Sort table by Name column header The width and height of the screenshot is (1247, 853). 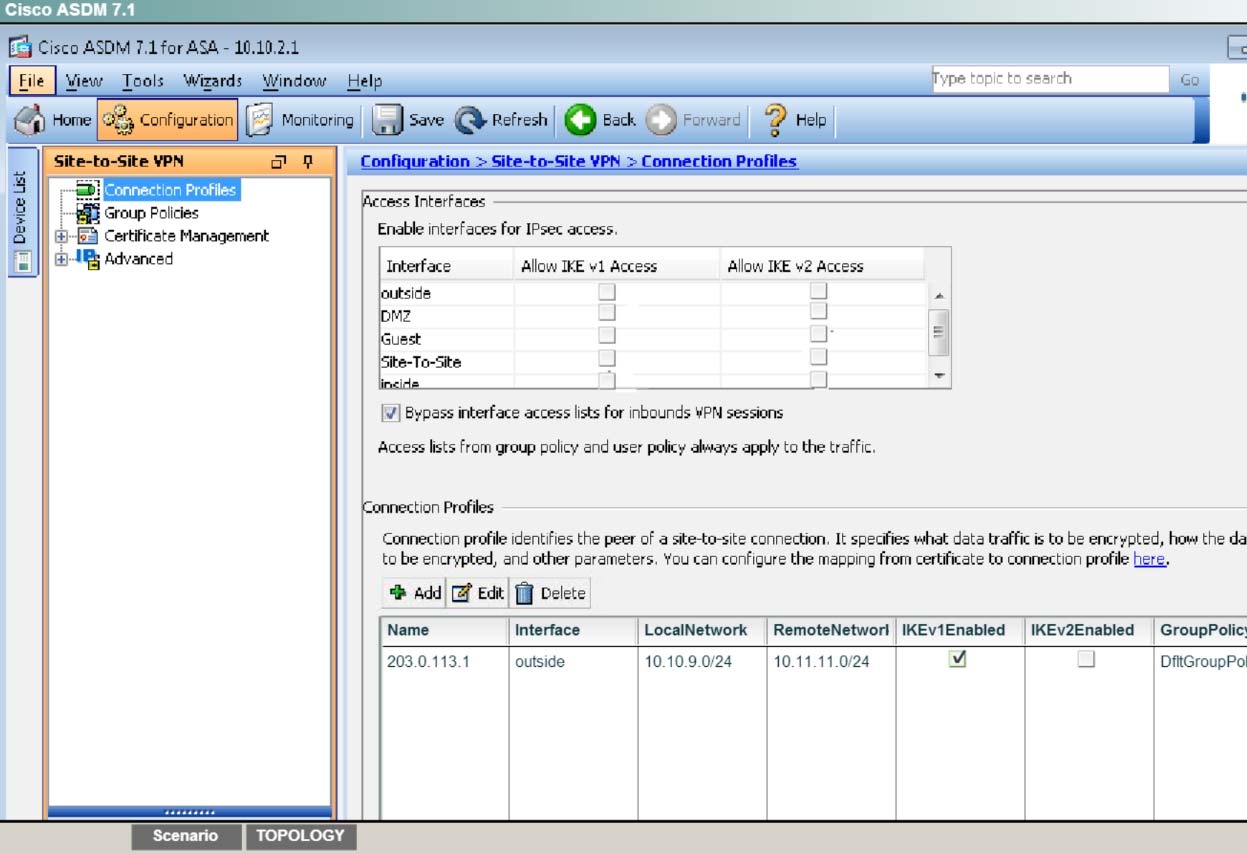click(444, 630)
